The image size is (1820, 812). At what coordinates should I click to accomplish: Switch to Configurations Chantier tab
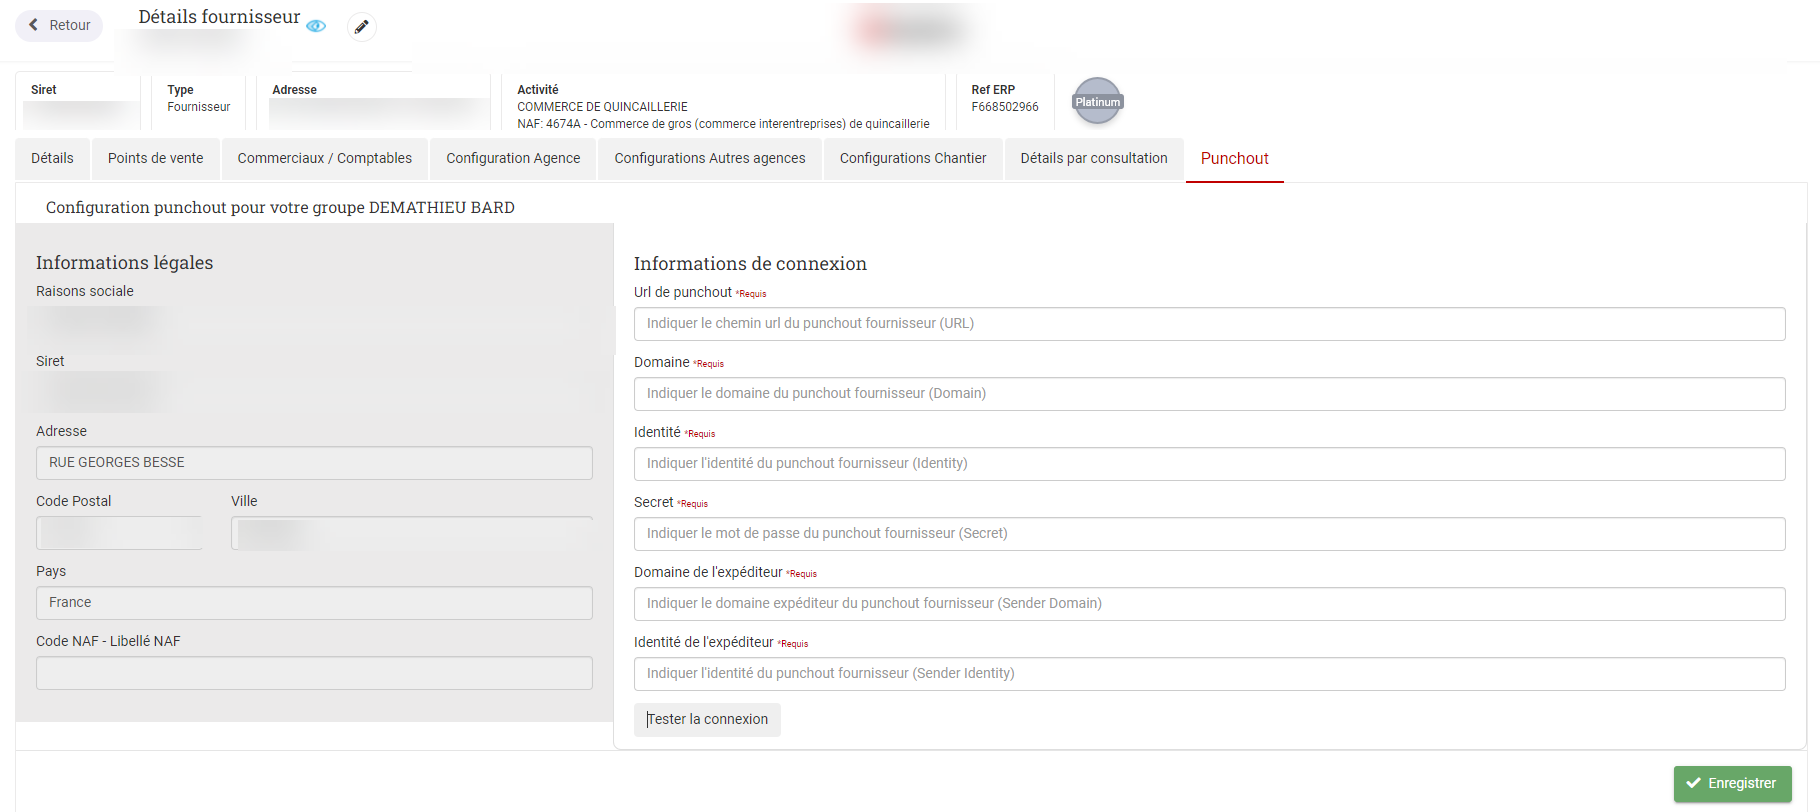912,158
